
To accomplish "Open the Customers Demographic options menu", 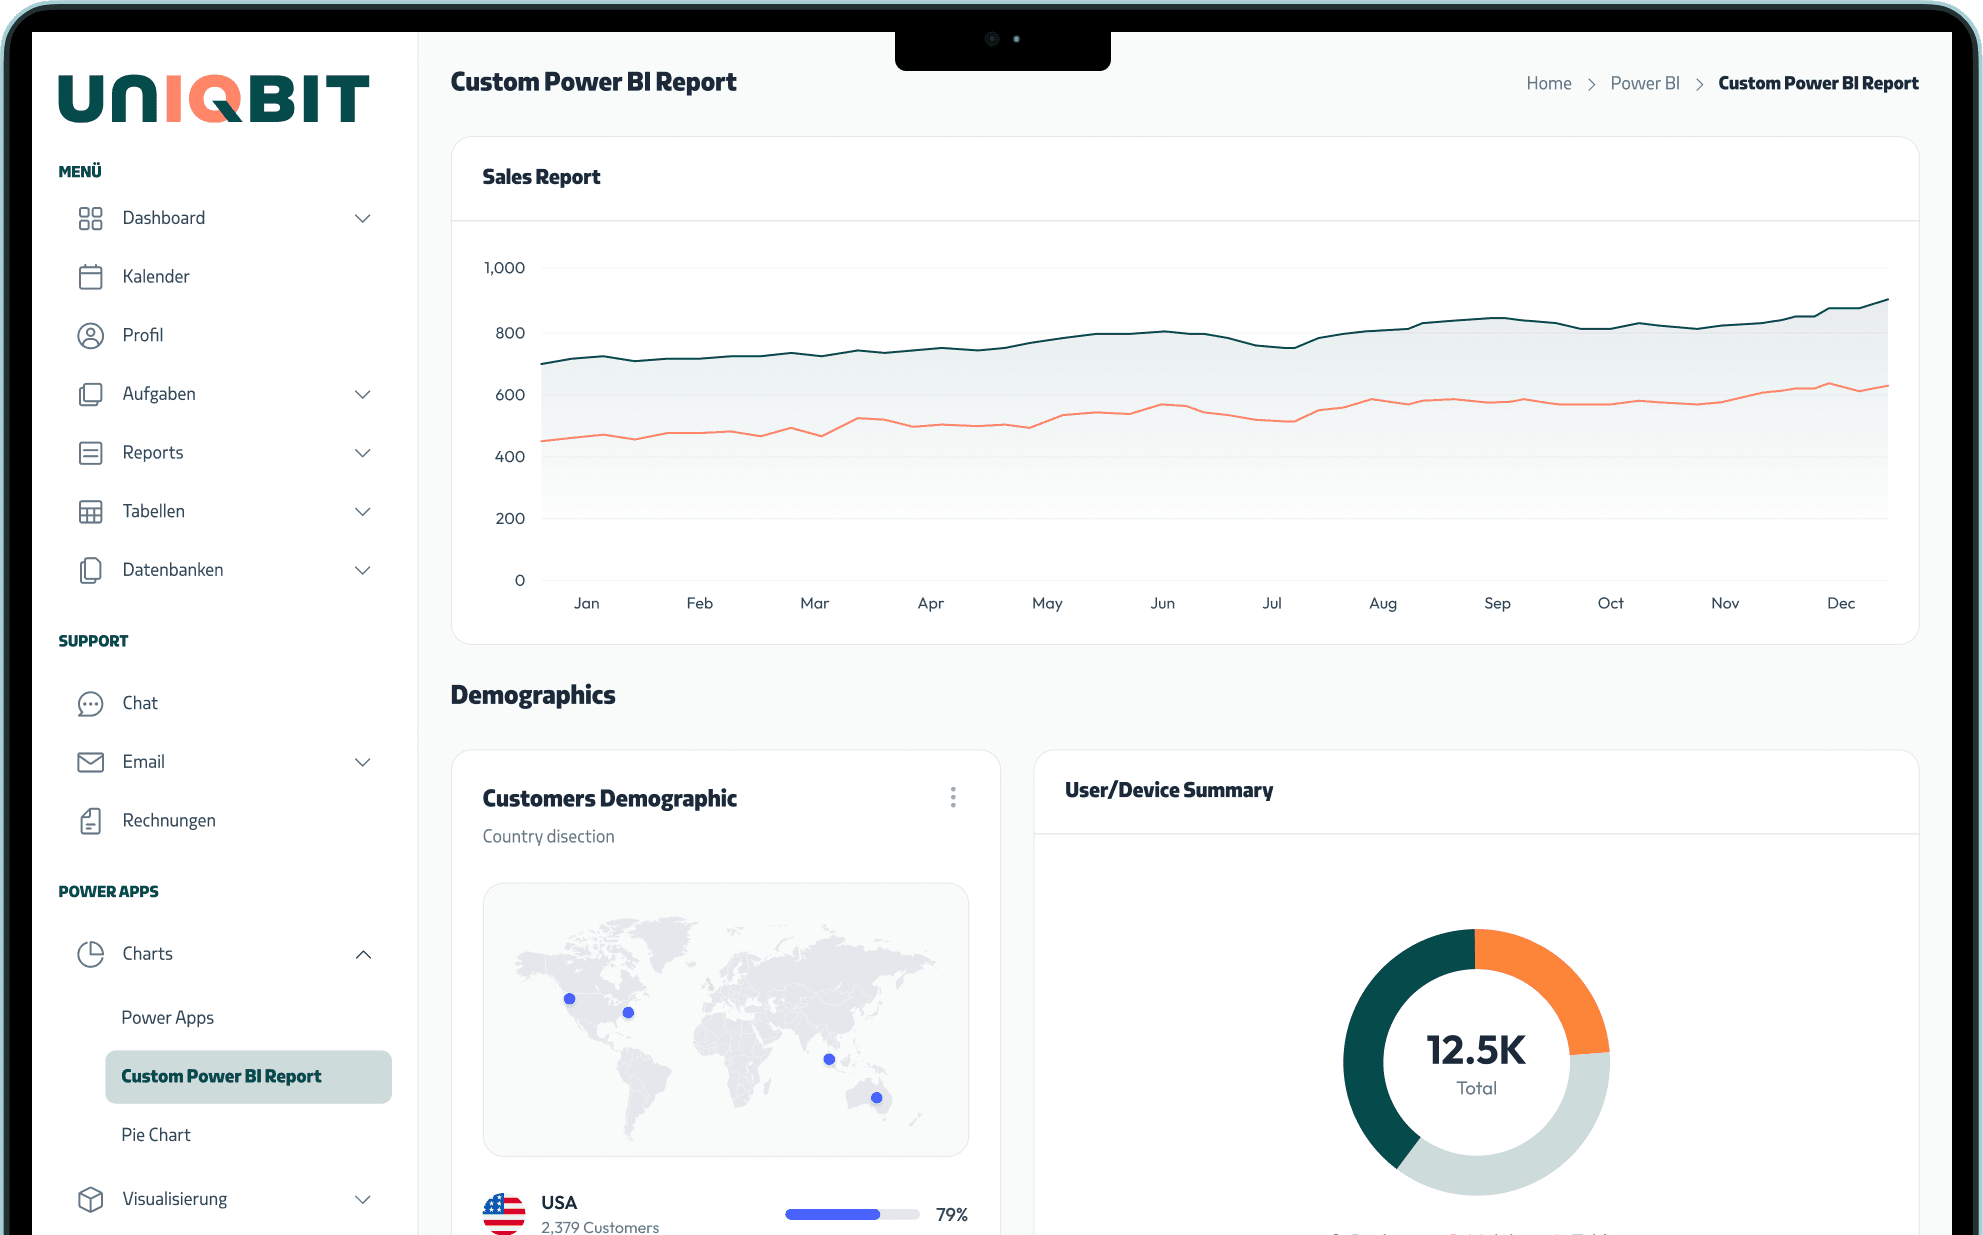I will (x=953, y=797).
